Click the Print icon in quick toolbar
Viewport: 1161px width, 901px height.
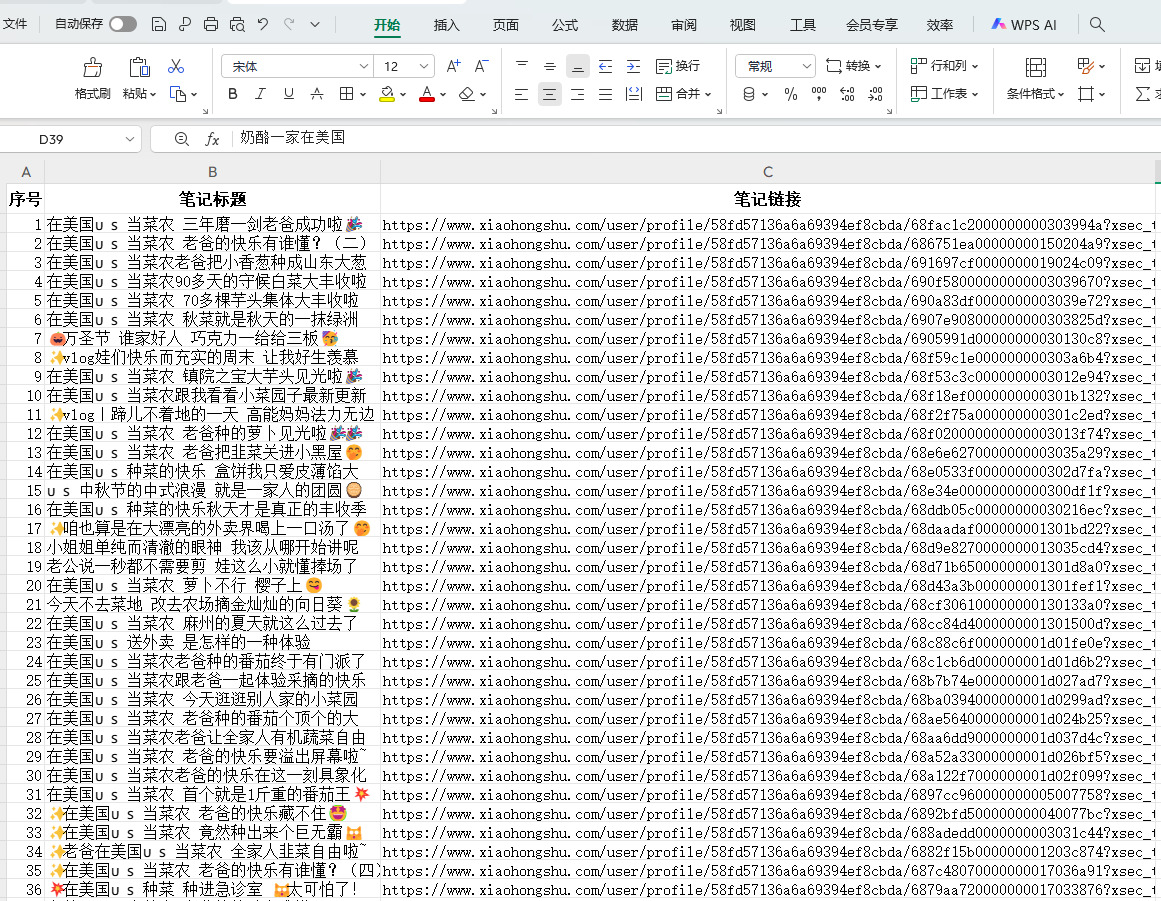[x=211, y=24]
